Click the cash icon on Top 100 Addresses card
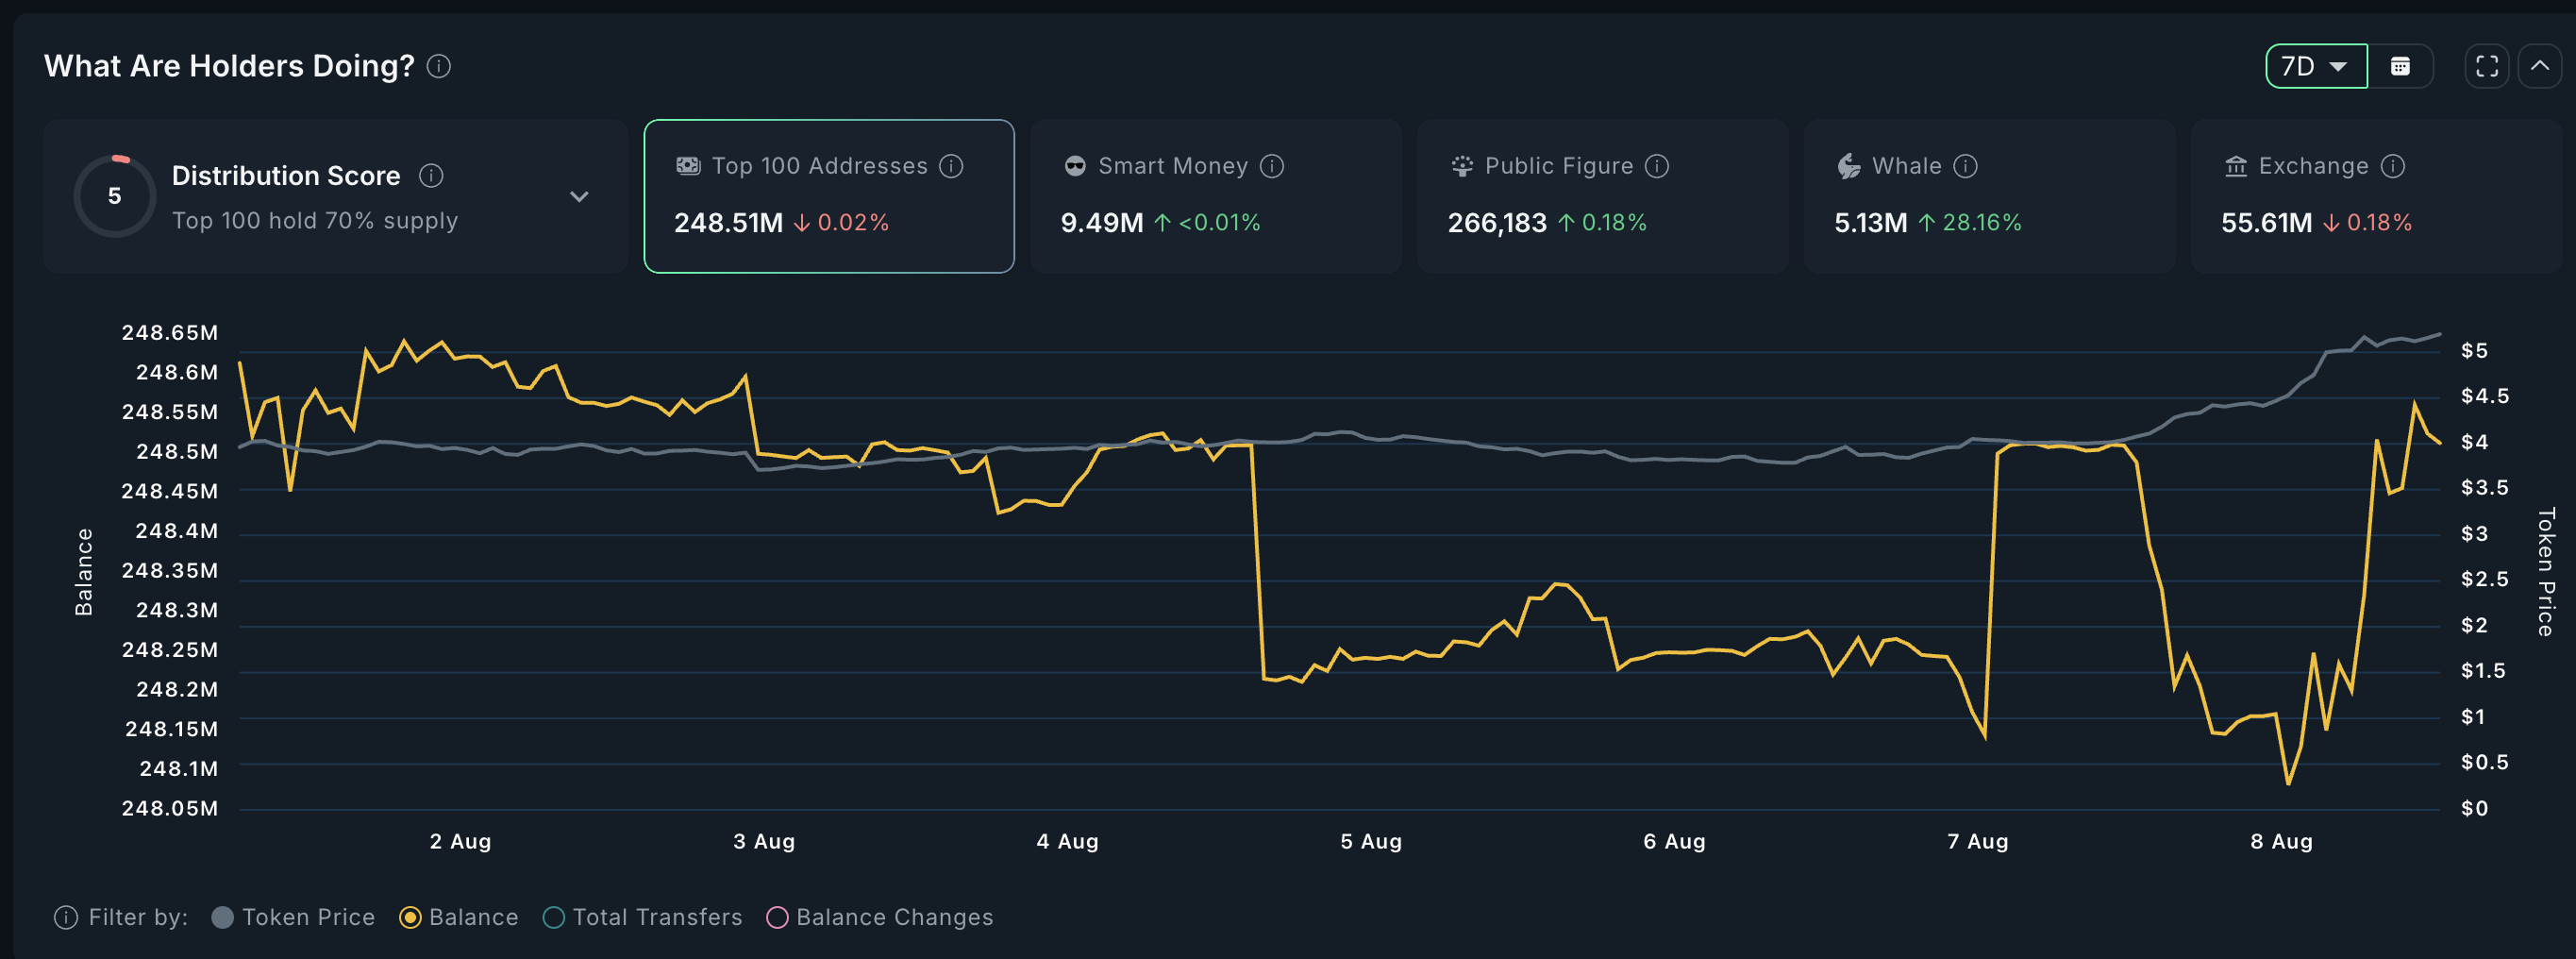Viewport: 2576px width, 959px height. click(689, 166)
